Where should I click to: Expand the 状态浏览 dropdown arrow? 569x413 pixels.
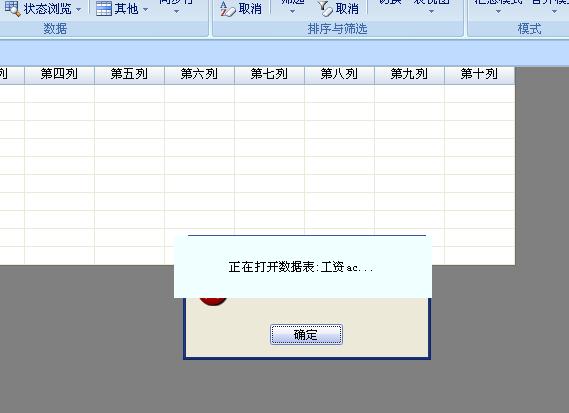(79, 9)
